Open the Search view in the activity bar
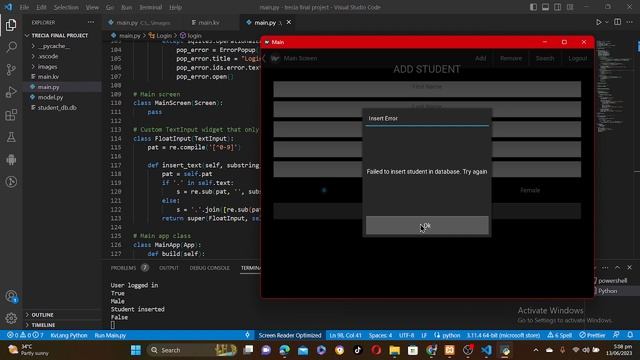 [x=11, y=47]
